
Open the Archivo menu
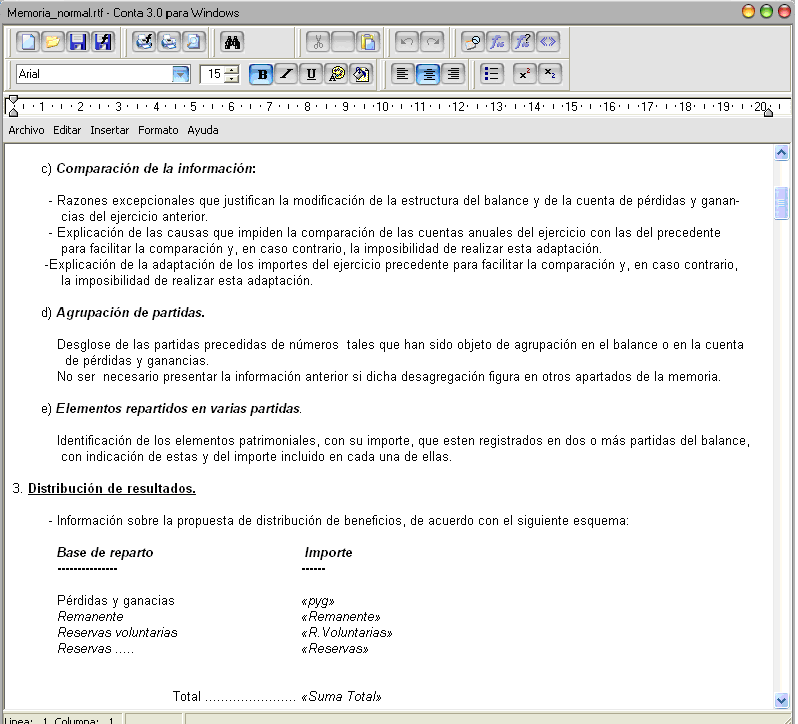point(26,130)
